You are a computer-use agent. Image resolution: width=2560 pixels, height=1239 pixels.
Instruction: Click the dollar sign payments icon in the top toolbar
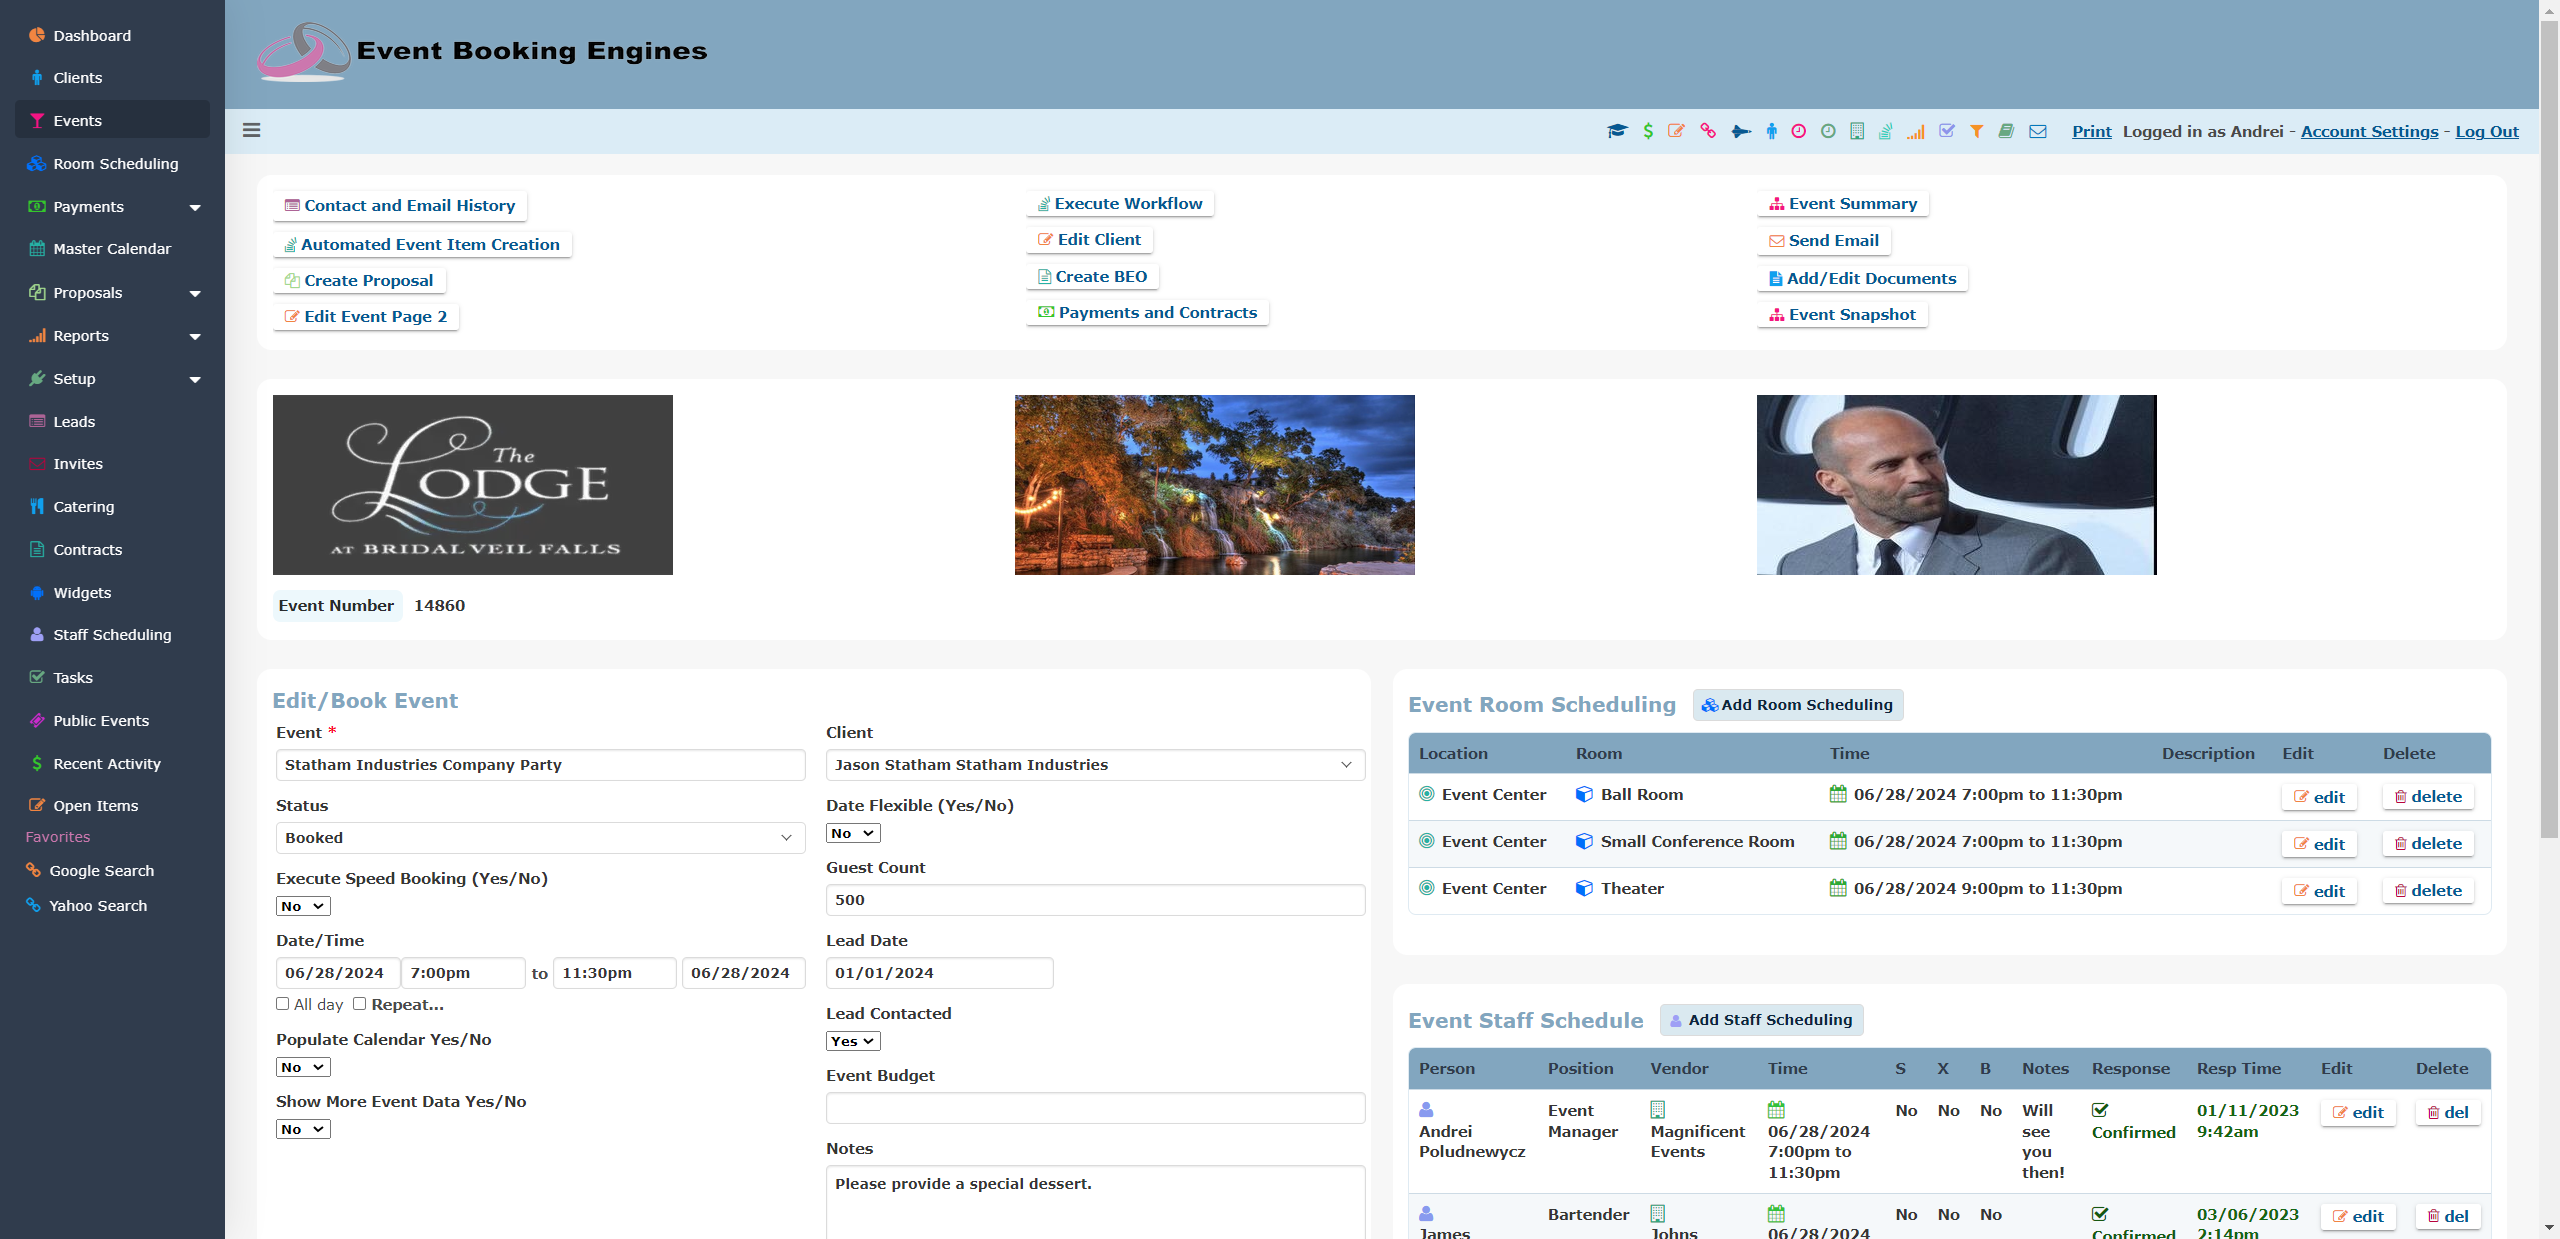point(1648,131)
